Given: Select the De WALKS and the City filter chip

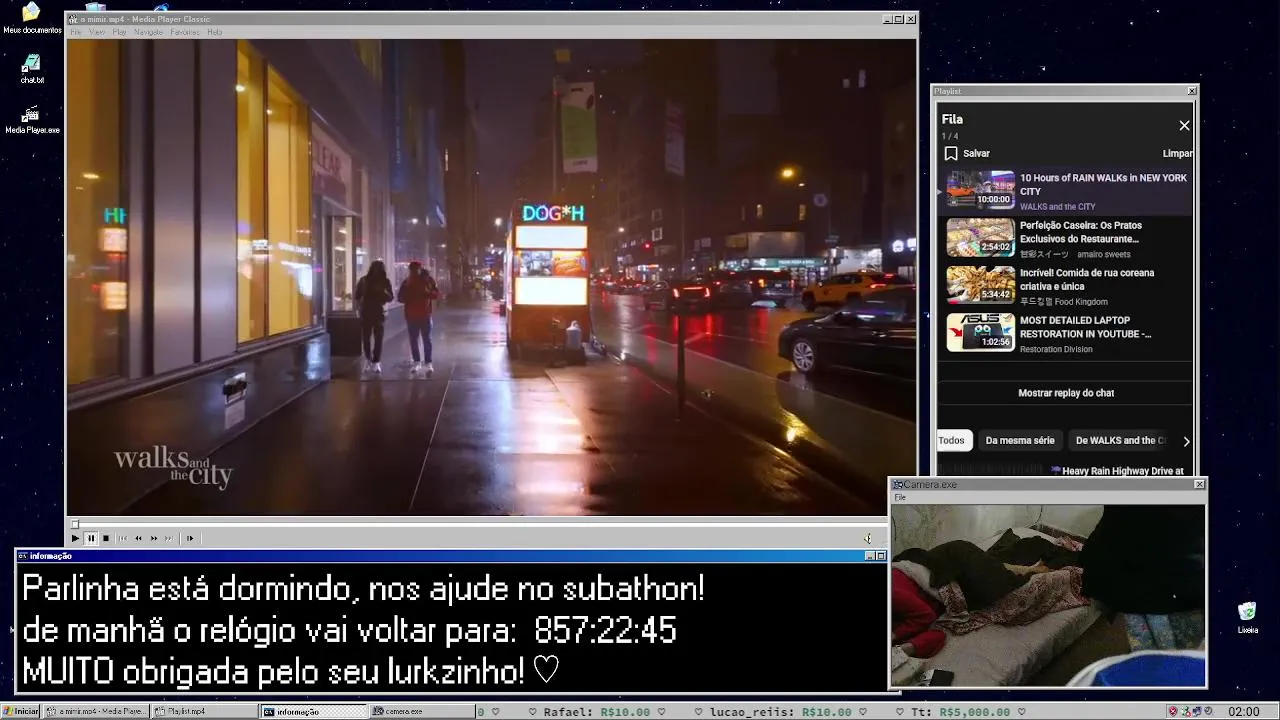Looking at the screenshot, I should coord(1120,440).
